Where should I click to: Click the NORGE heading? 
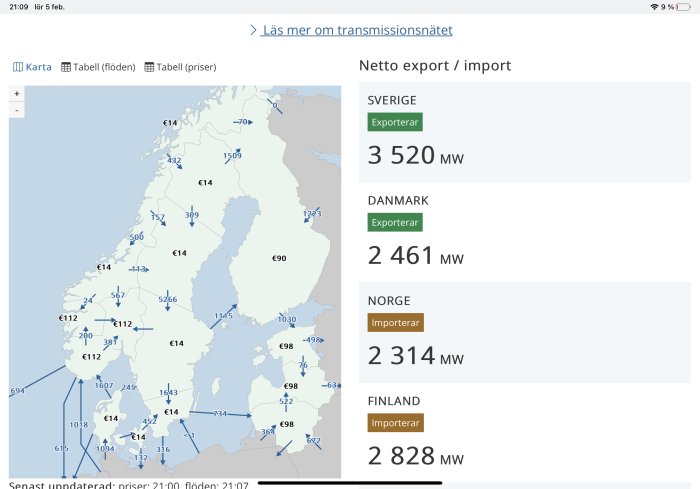(x=389, y=301)
